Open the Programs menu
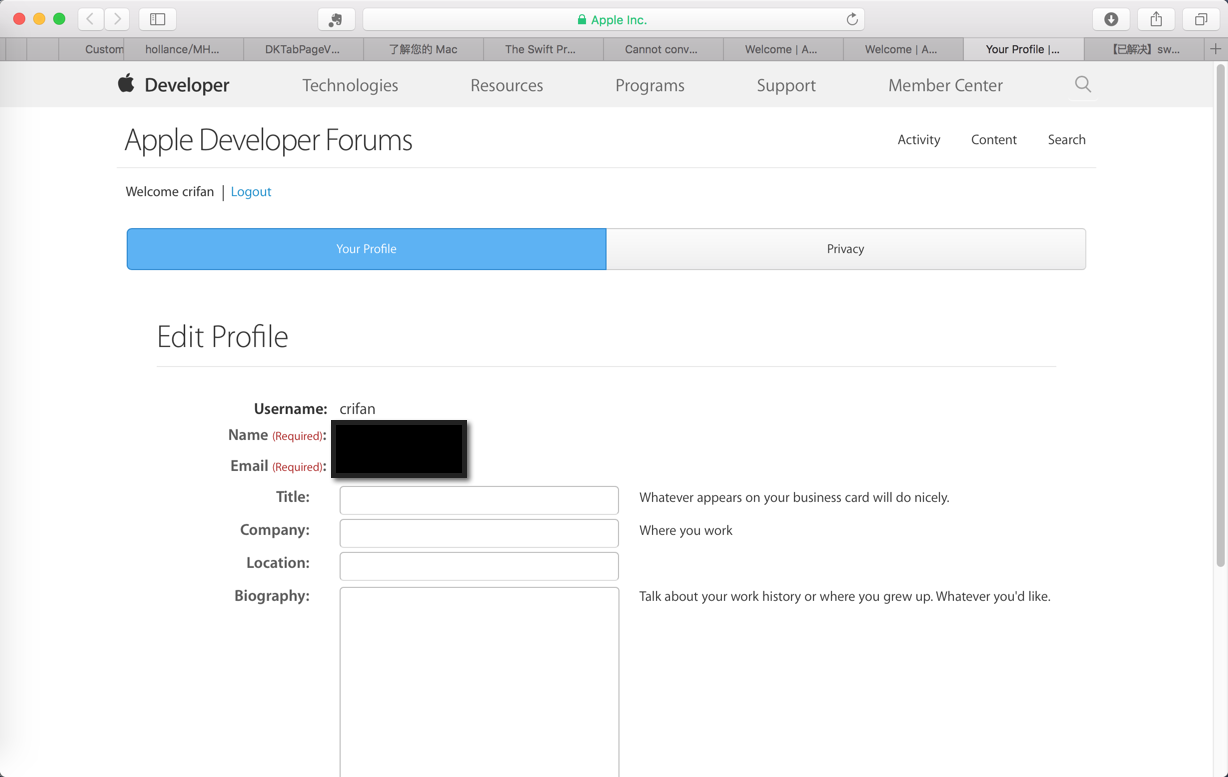The width and height of the screenshot is (1228, 777). click(x=650, y=85)
